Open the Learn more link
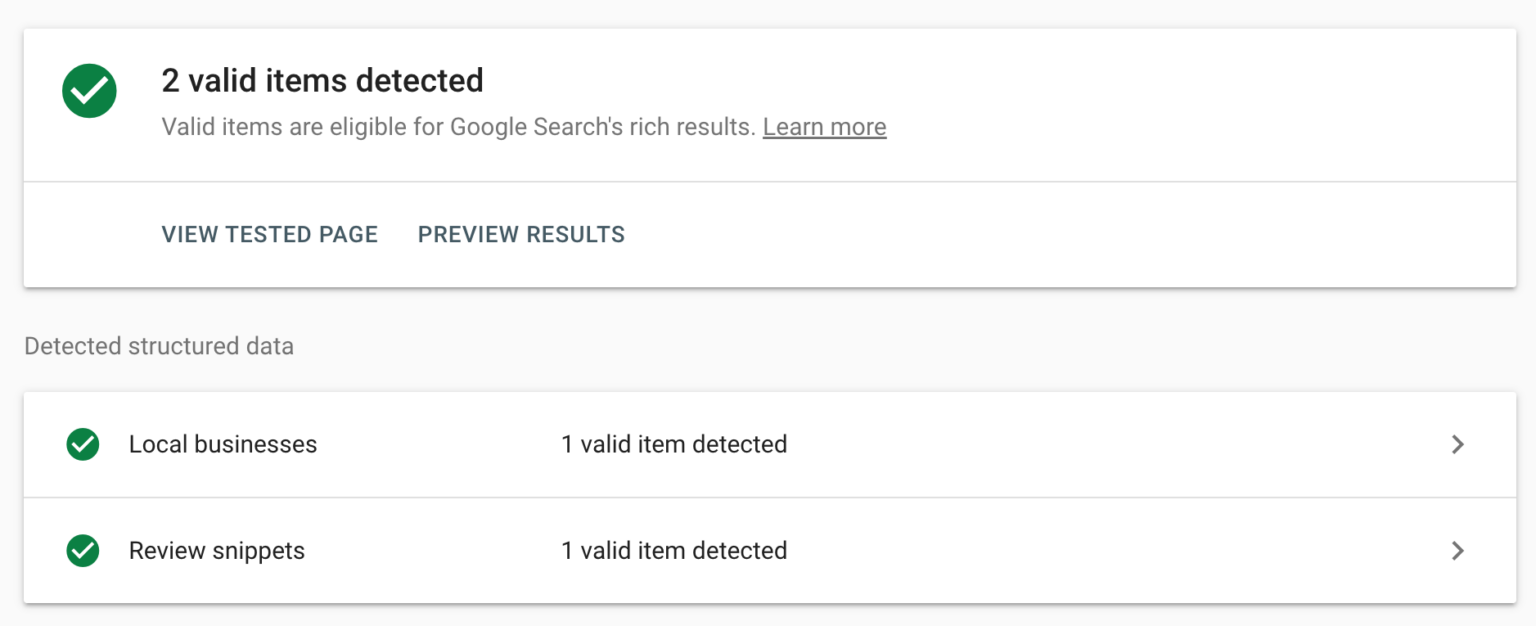 [824, 127]
